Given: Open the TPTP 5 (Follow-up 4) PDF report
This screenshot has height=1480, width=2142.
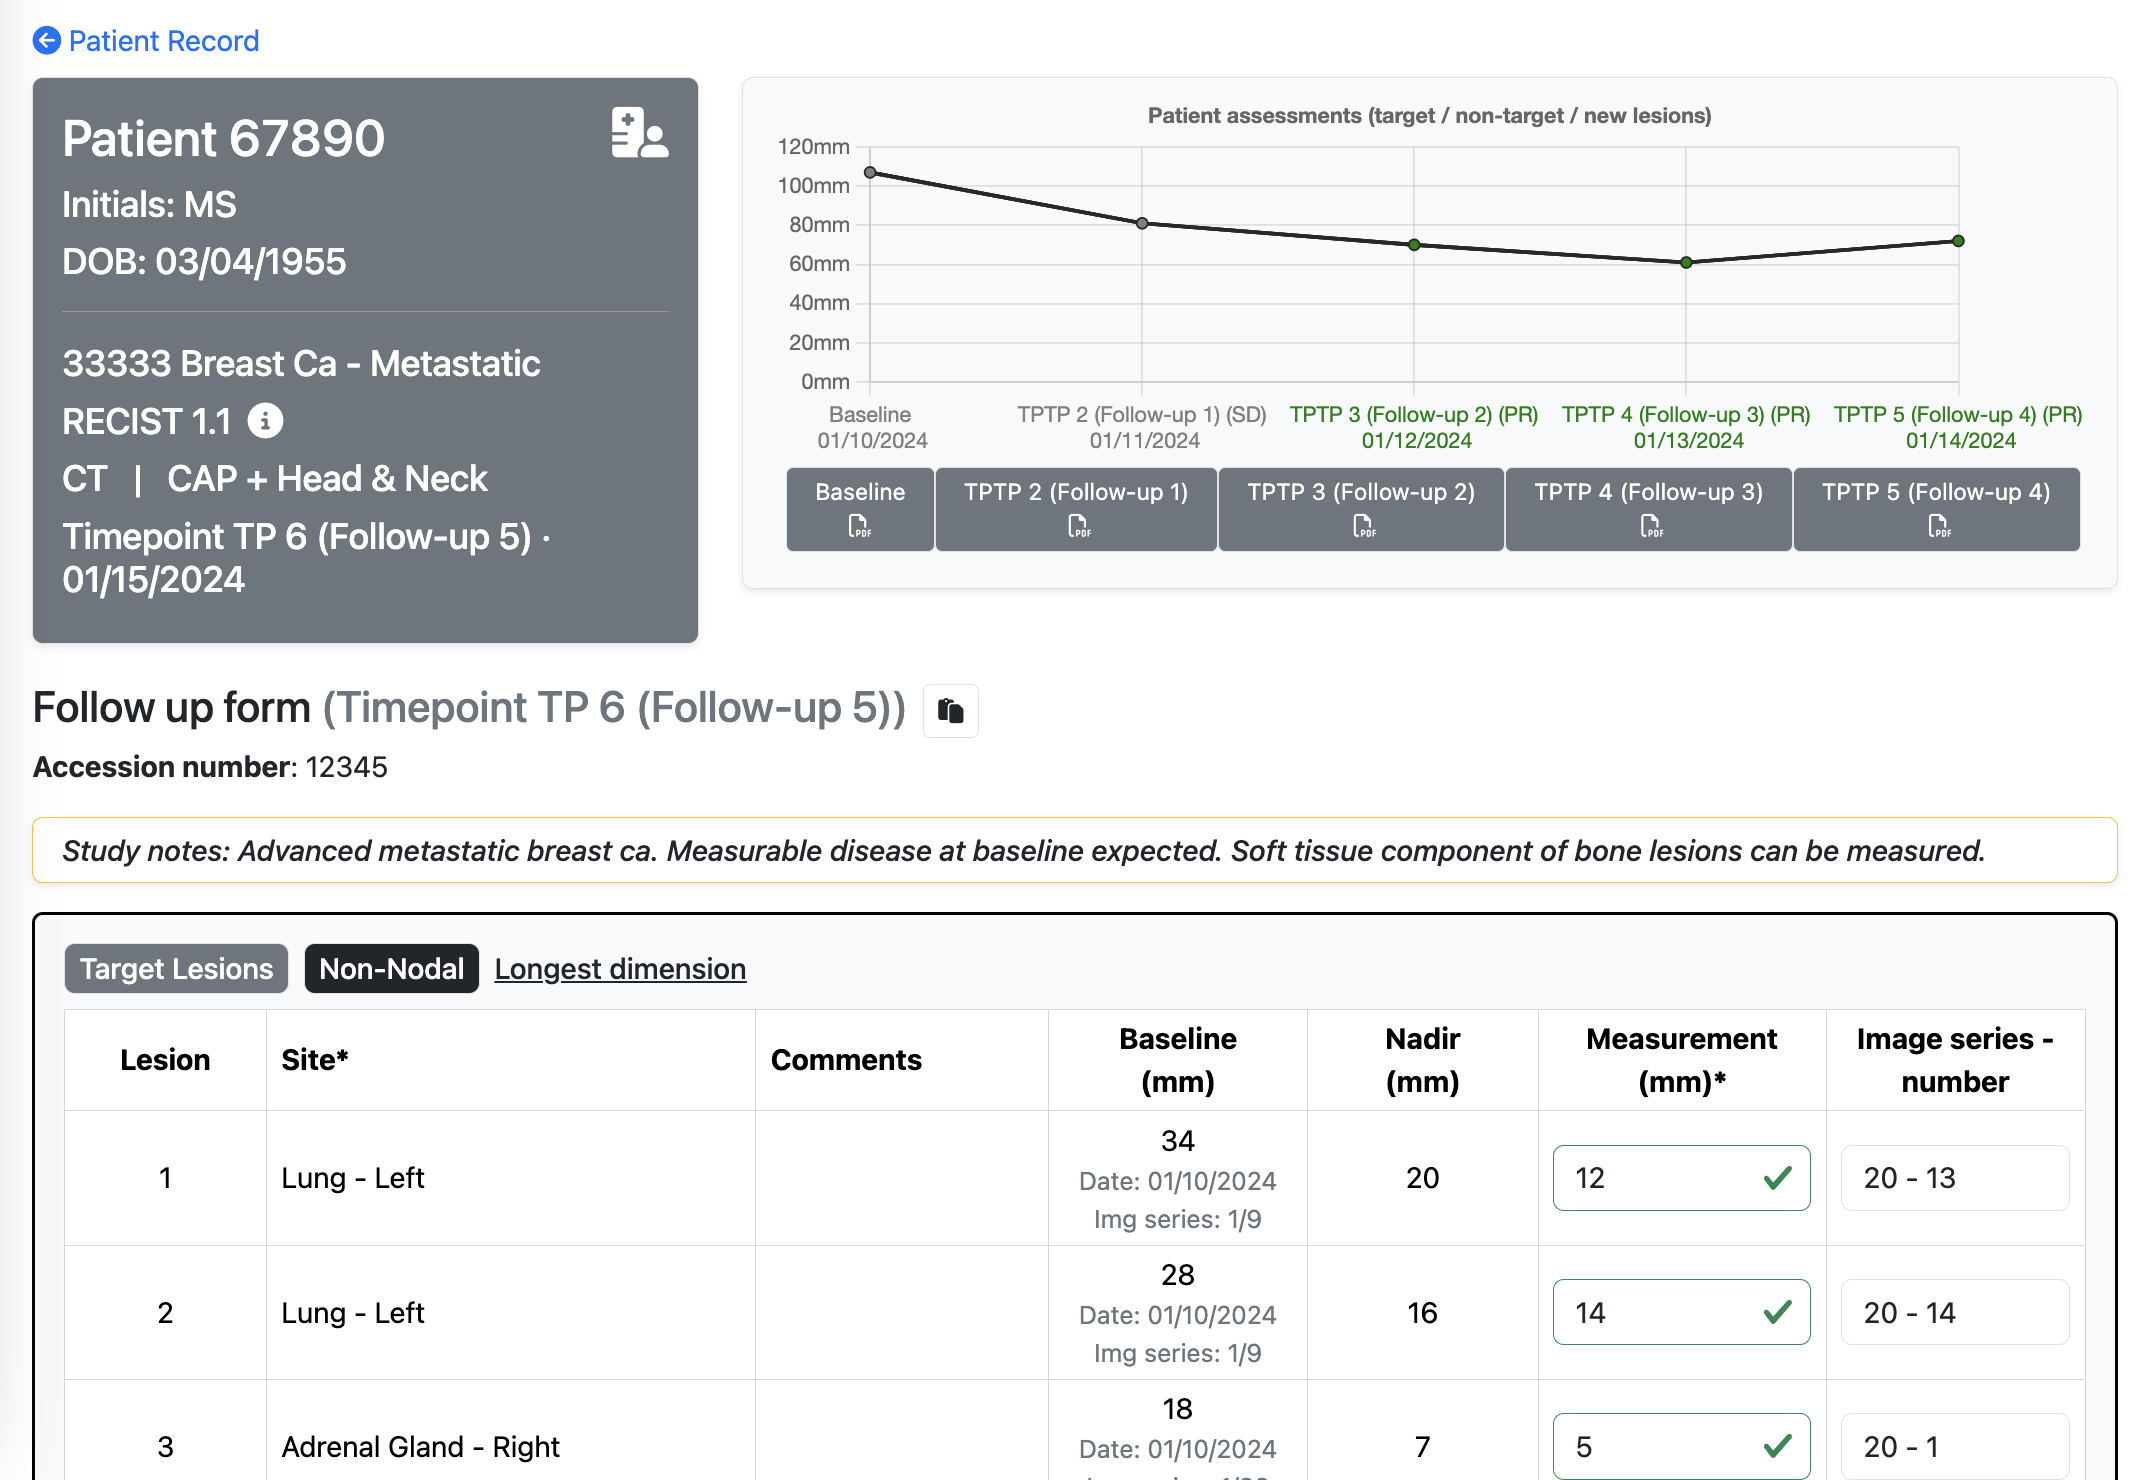Looking at the screenshot, I should [1936, 509].
